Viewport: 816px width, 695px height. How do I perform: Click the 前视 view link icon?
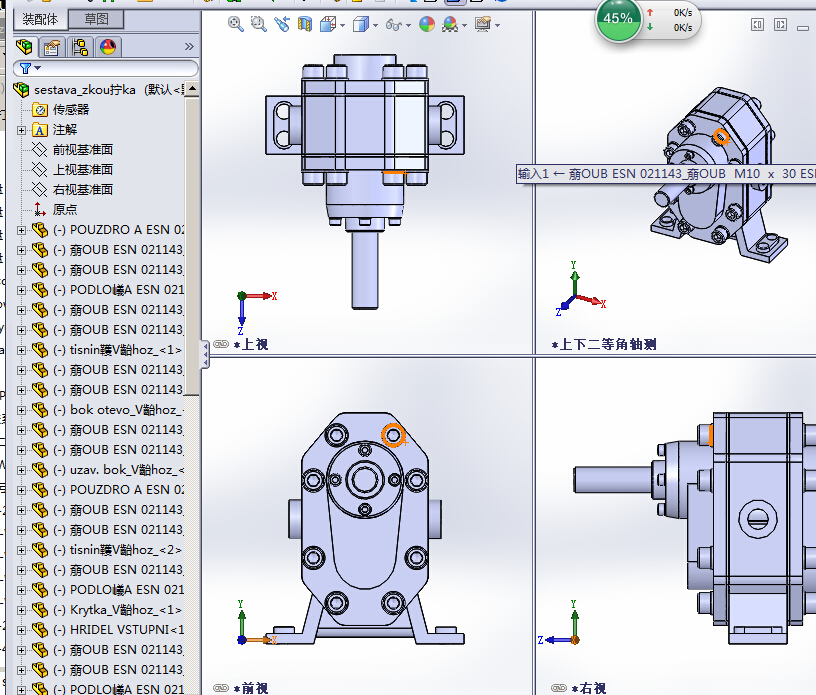pyautogui.click(x=221, y=688)
